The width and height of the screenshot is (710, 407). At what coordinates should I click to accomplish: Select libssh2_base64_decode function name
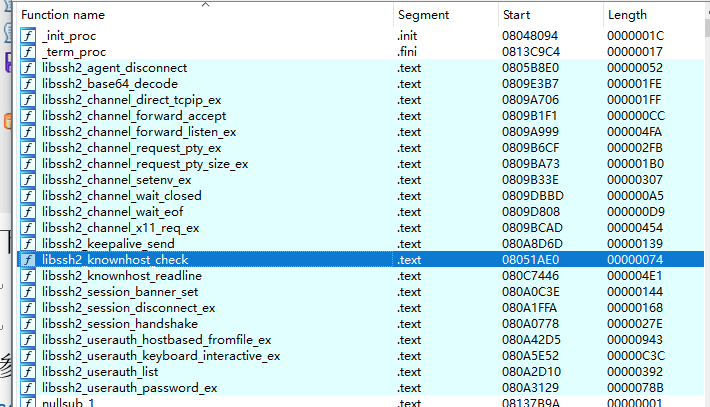point(110,84)
